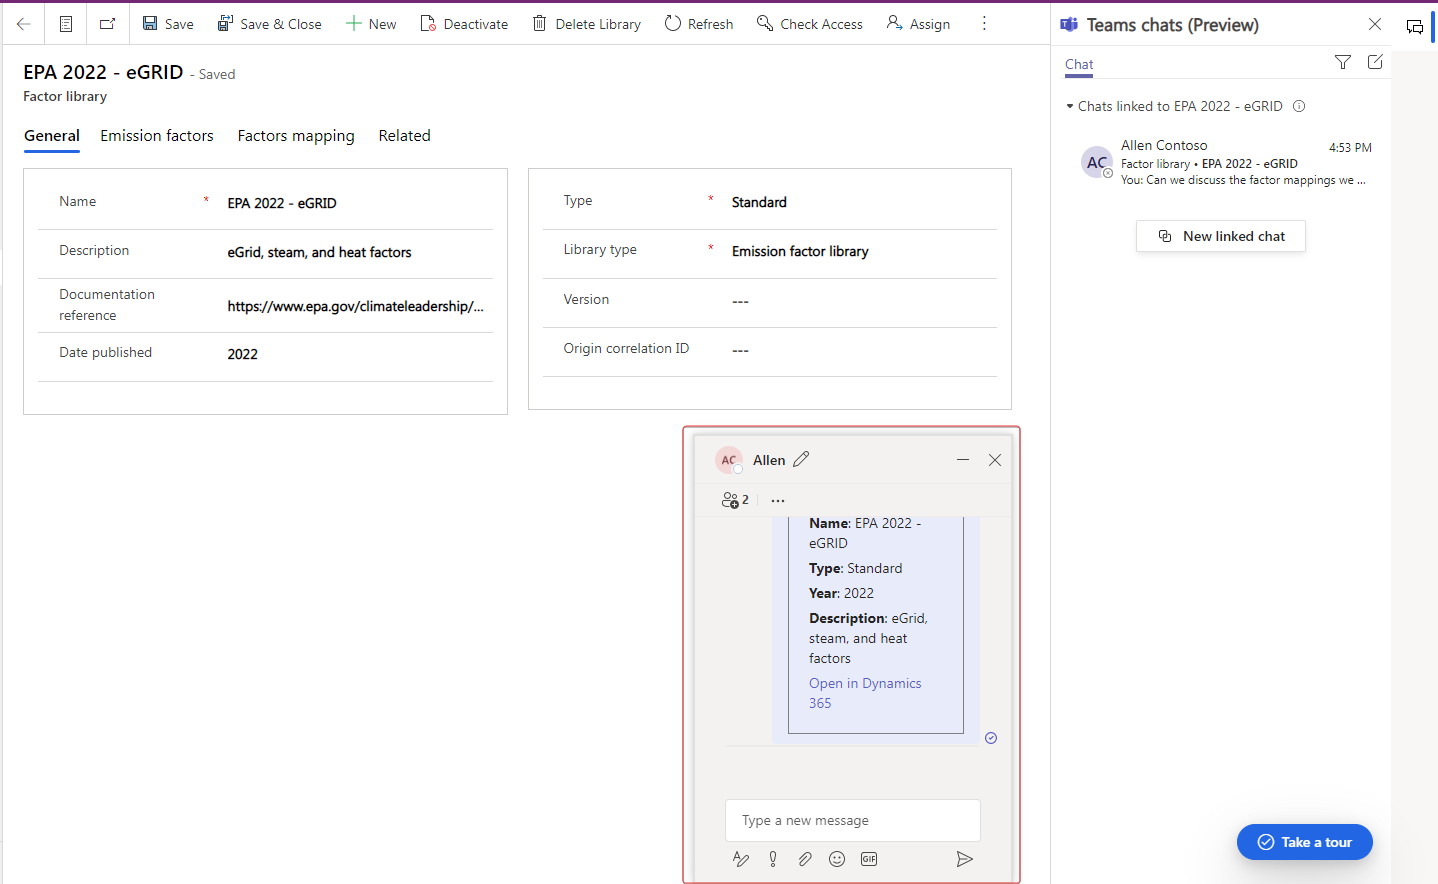Open the Type dropdown set to Standard

(x=862, y=202)
